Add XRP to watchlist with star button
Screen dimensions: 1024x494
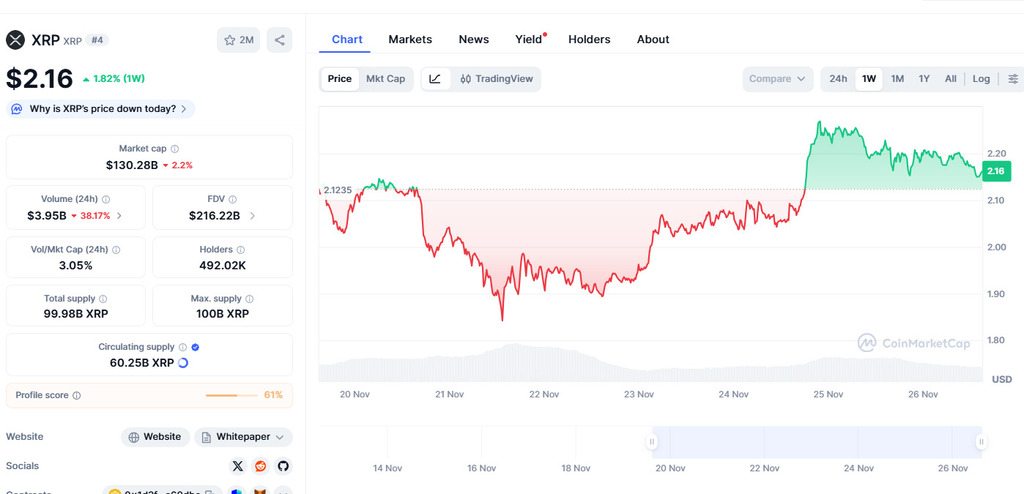pos(238,40)
